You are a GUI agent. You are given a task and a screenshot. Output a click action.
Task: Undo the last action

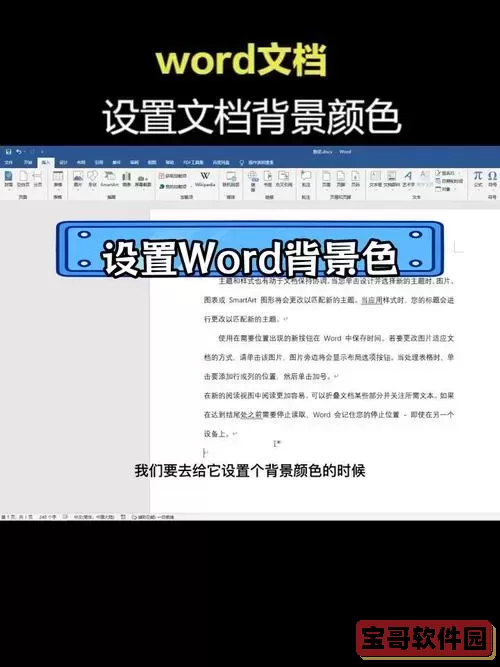[18, 151]
